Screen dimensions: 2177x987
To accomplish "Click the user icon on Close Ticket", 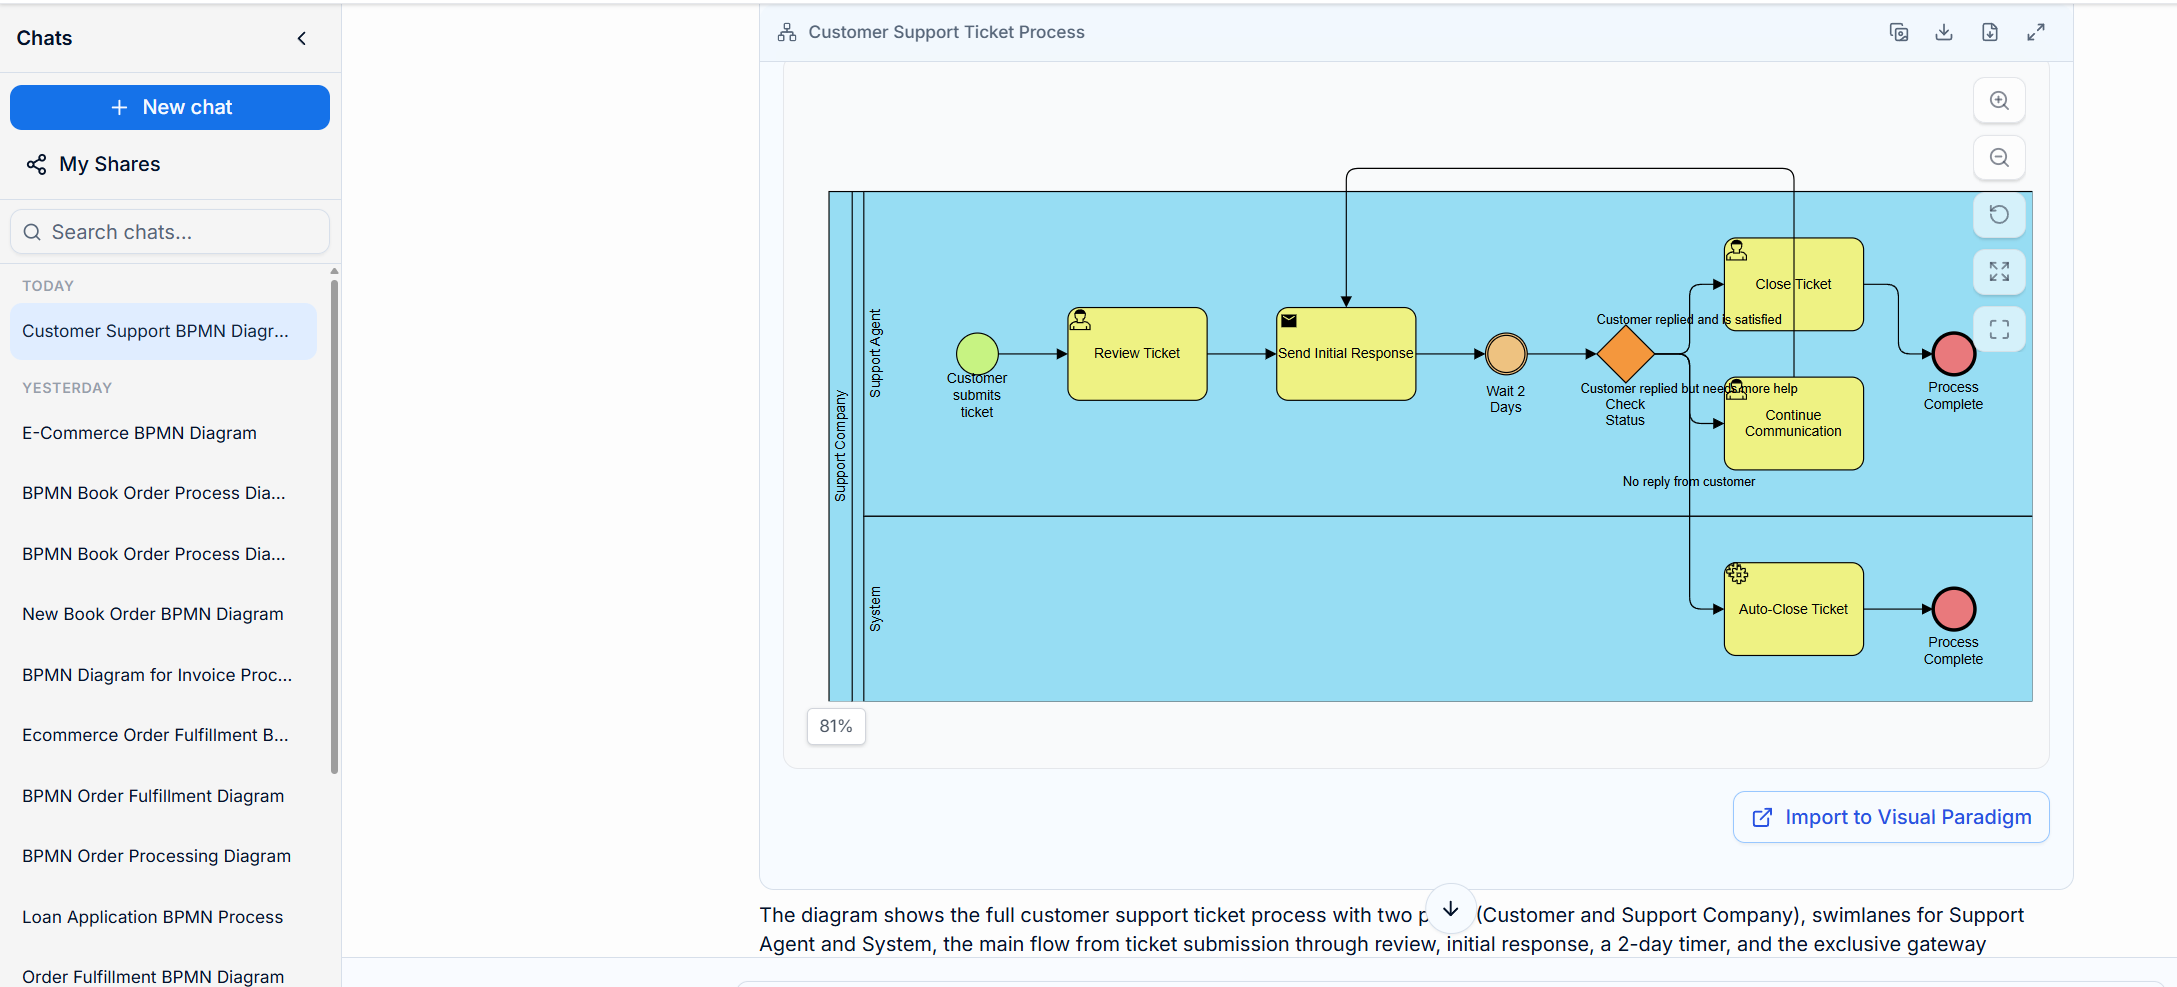I will click(x=1737, y=250).
